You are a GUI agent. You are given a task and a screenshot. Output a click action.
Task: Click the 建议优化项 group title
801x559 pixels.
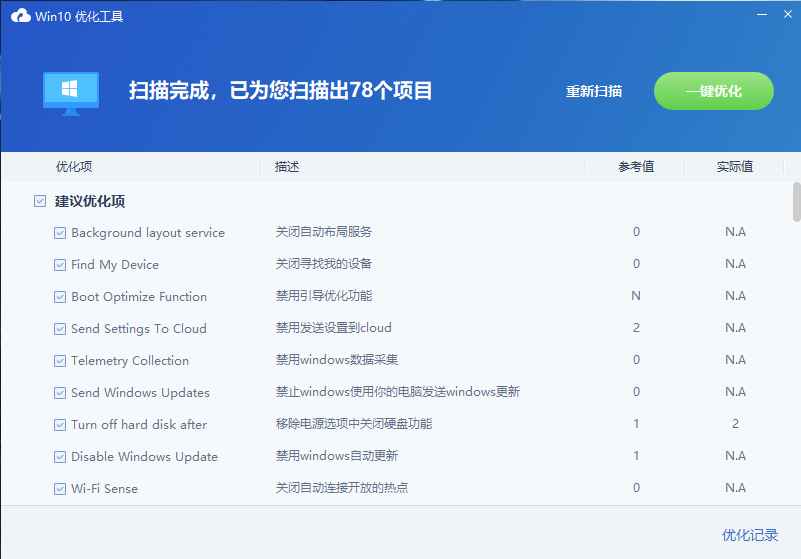pyautogui.click(x=90, y=201)
